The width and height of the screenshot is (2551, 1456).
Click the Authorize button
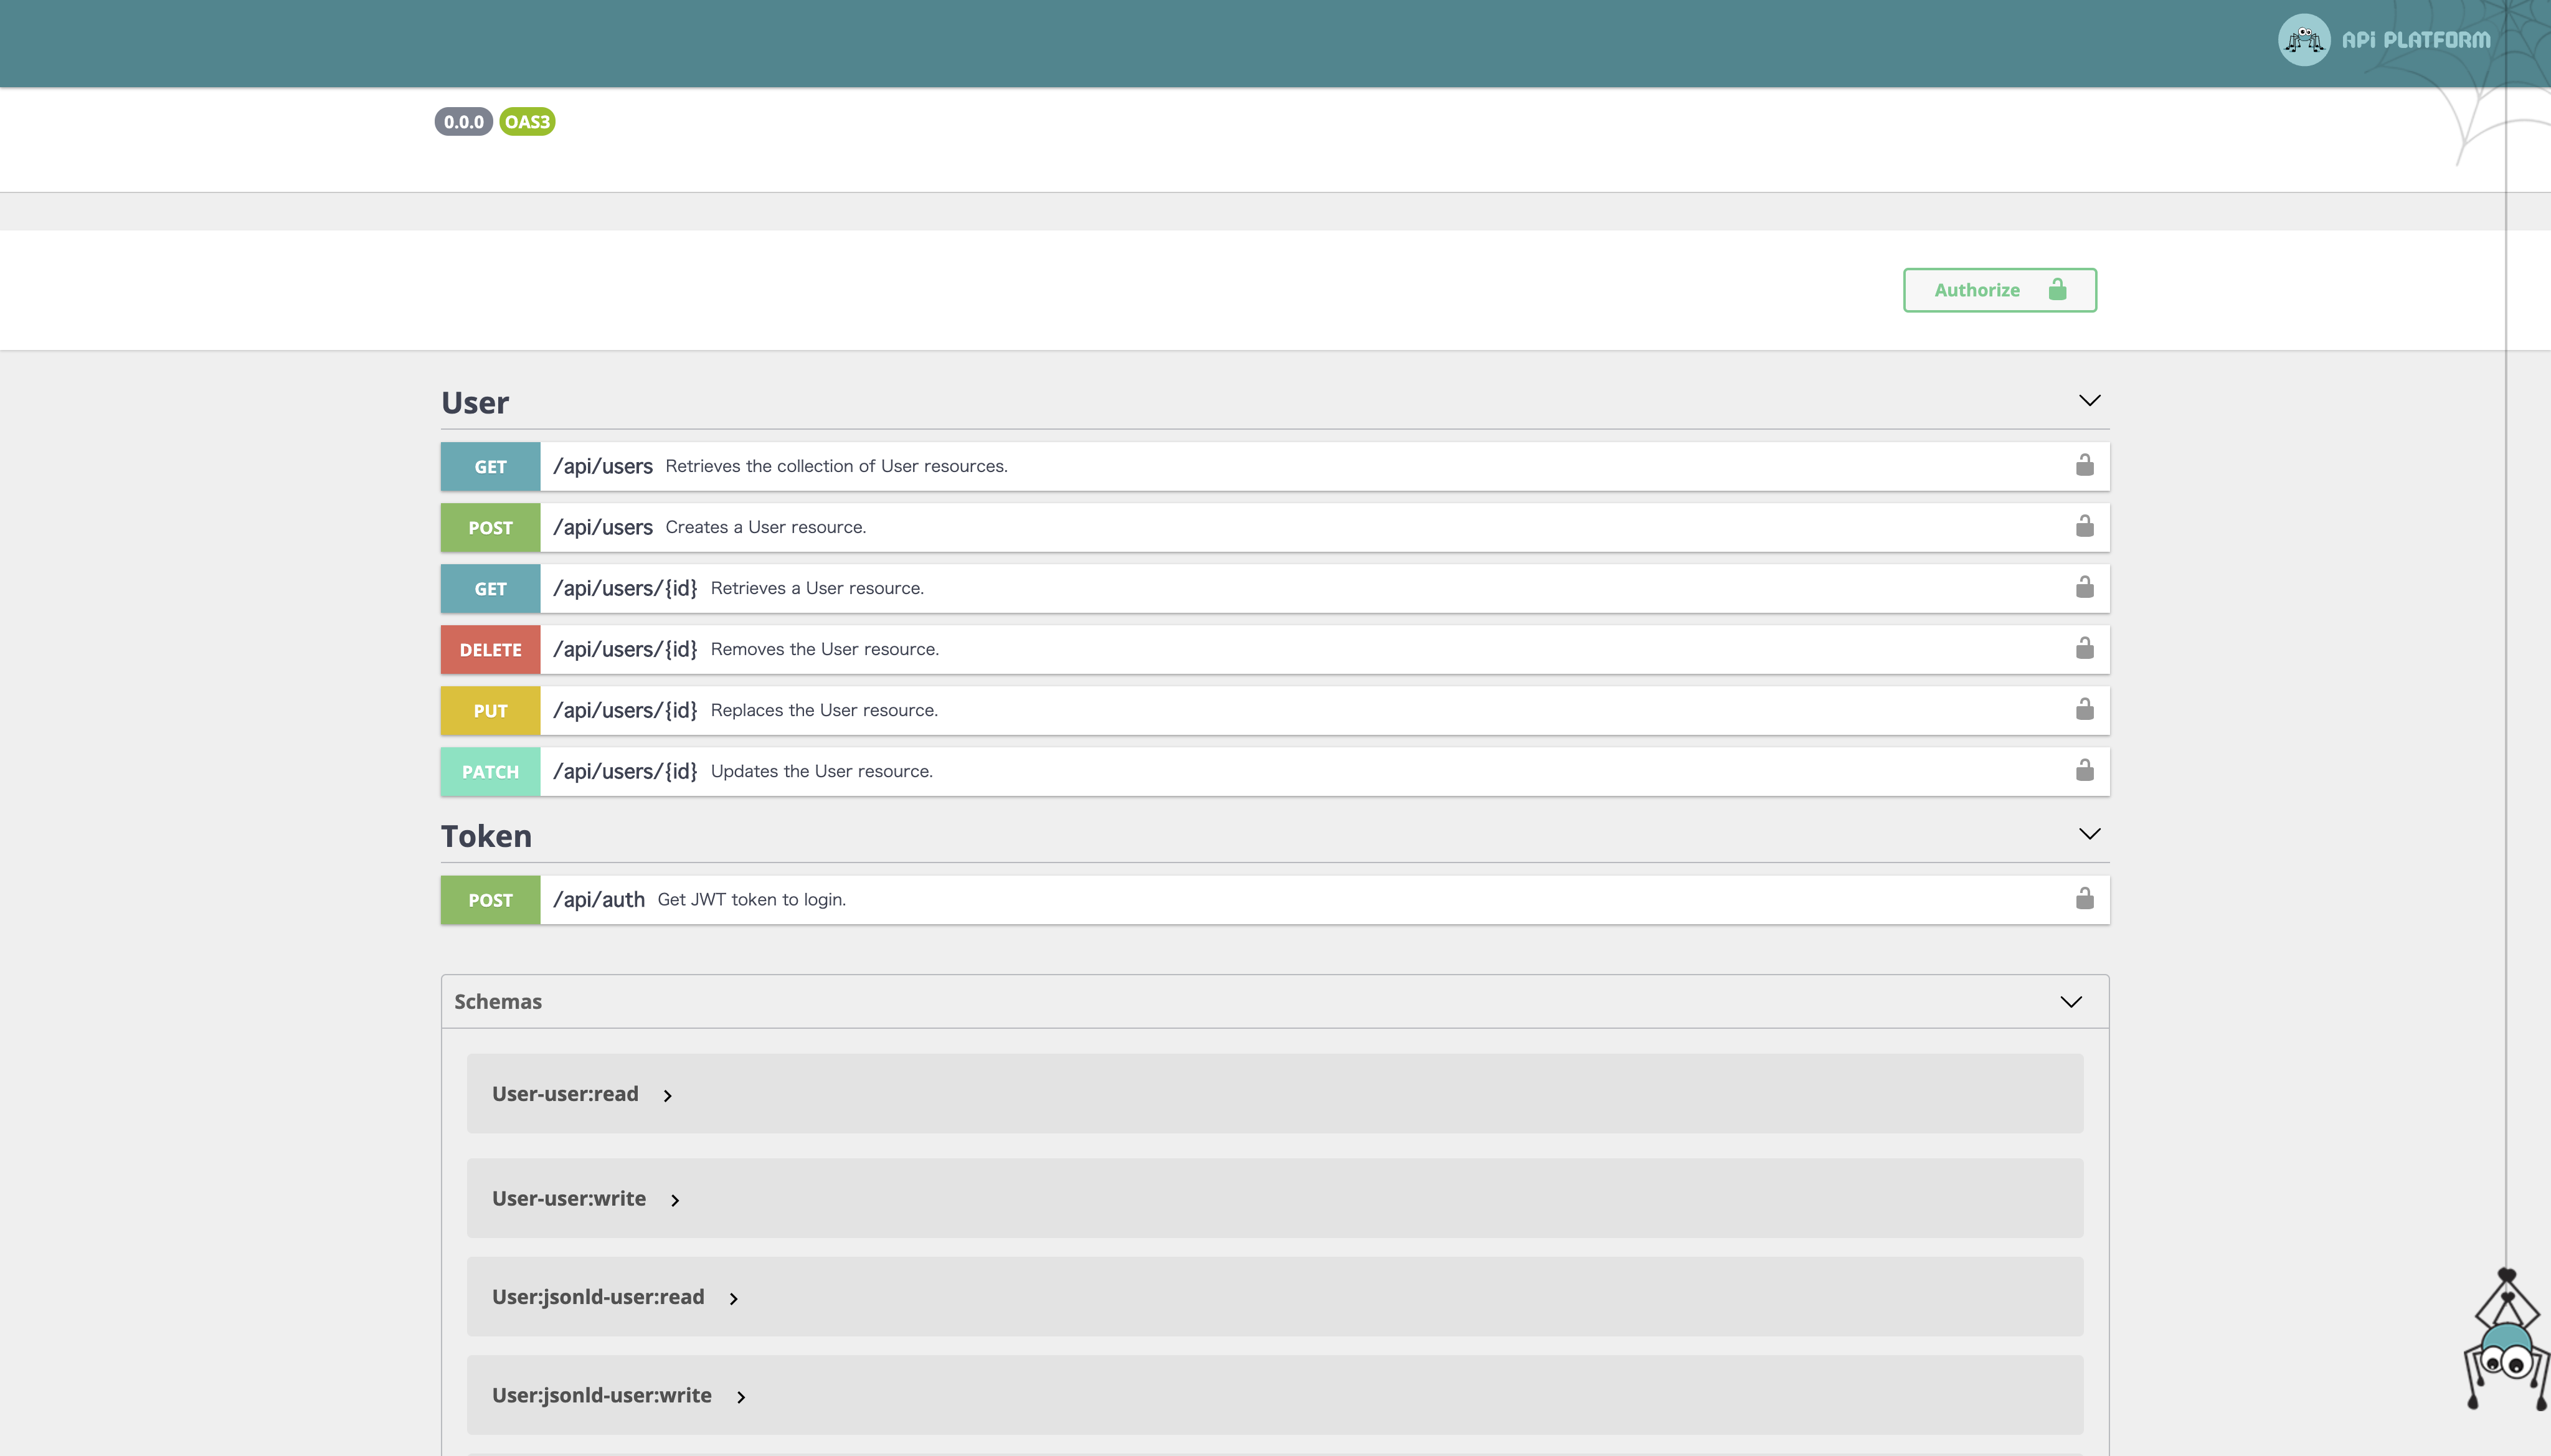(1999, 290)
